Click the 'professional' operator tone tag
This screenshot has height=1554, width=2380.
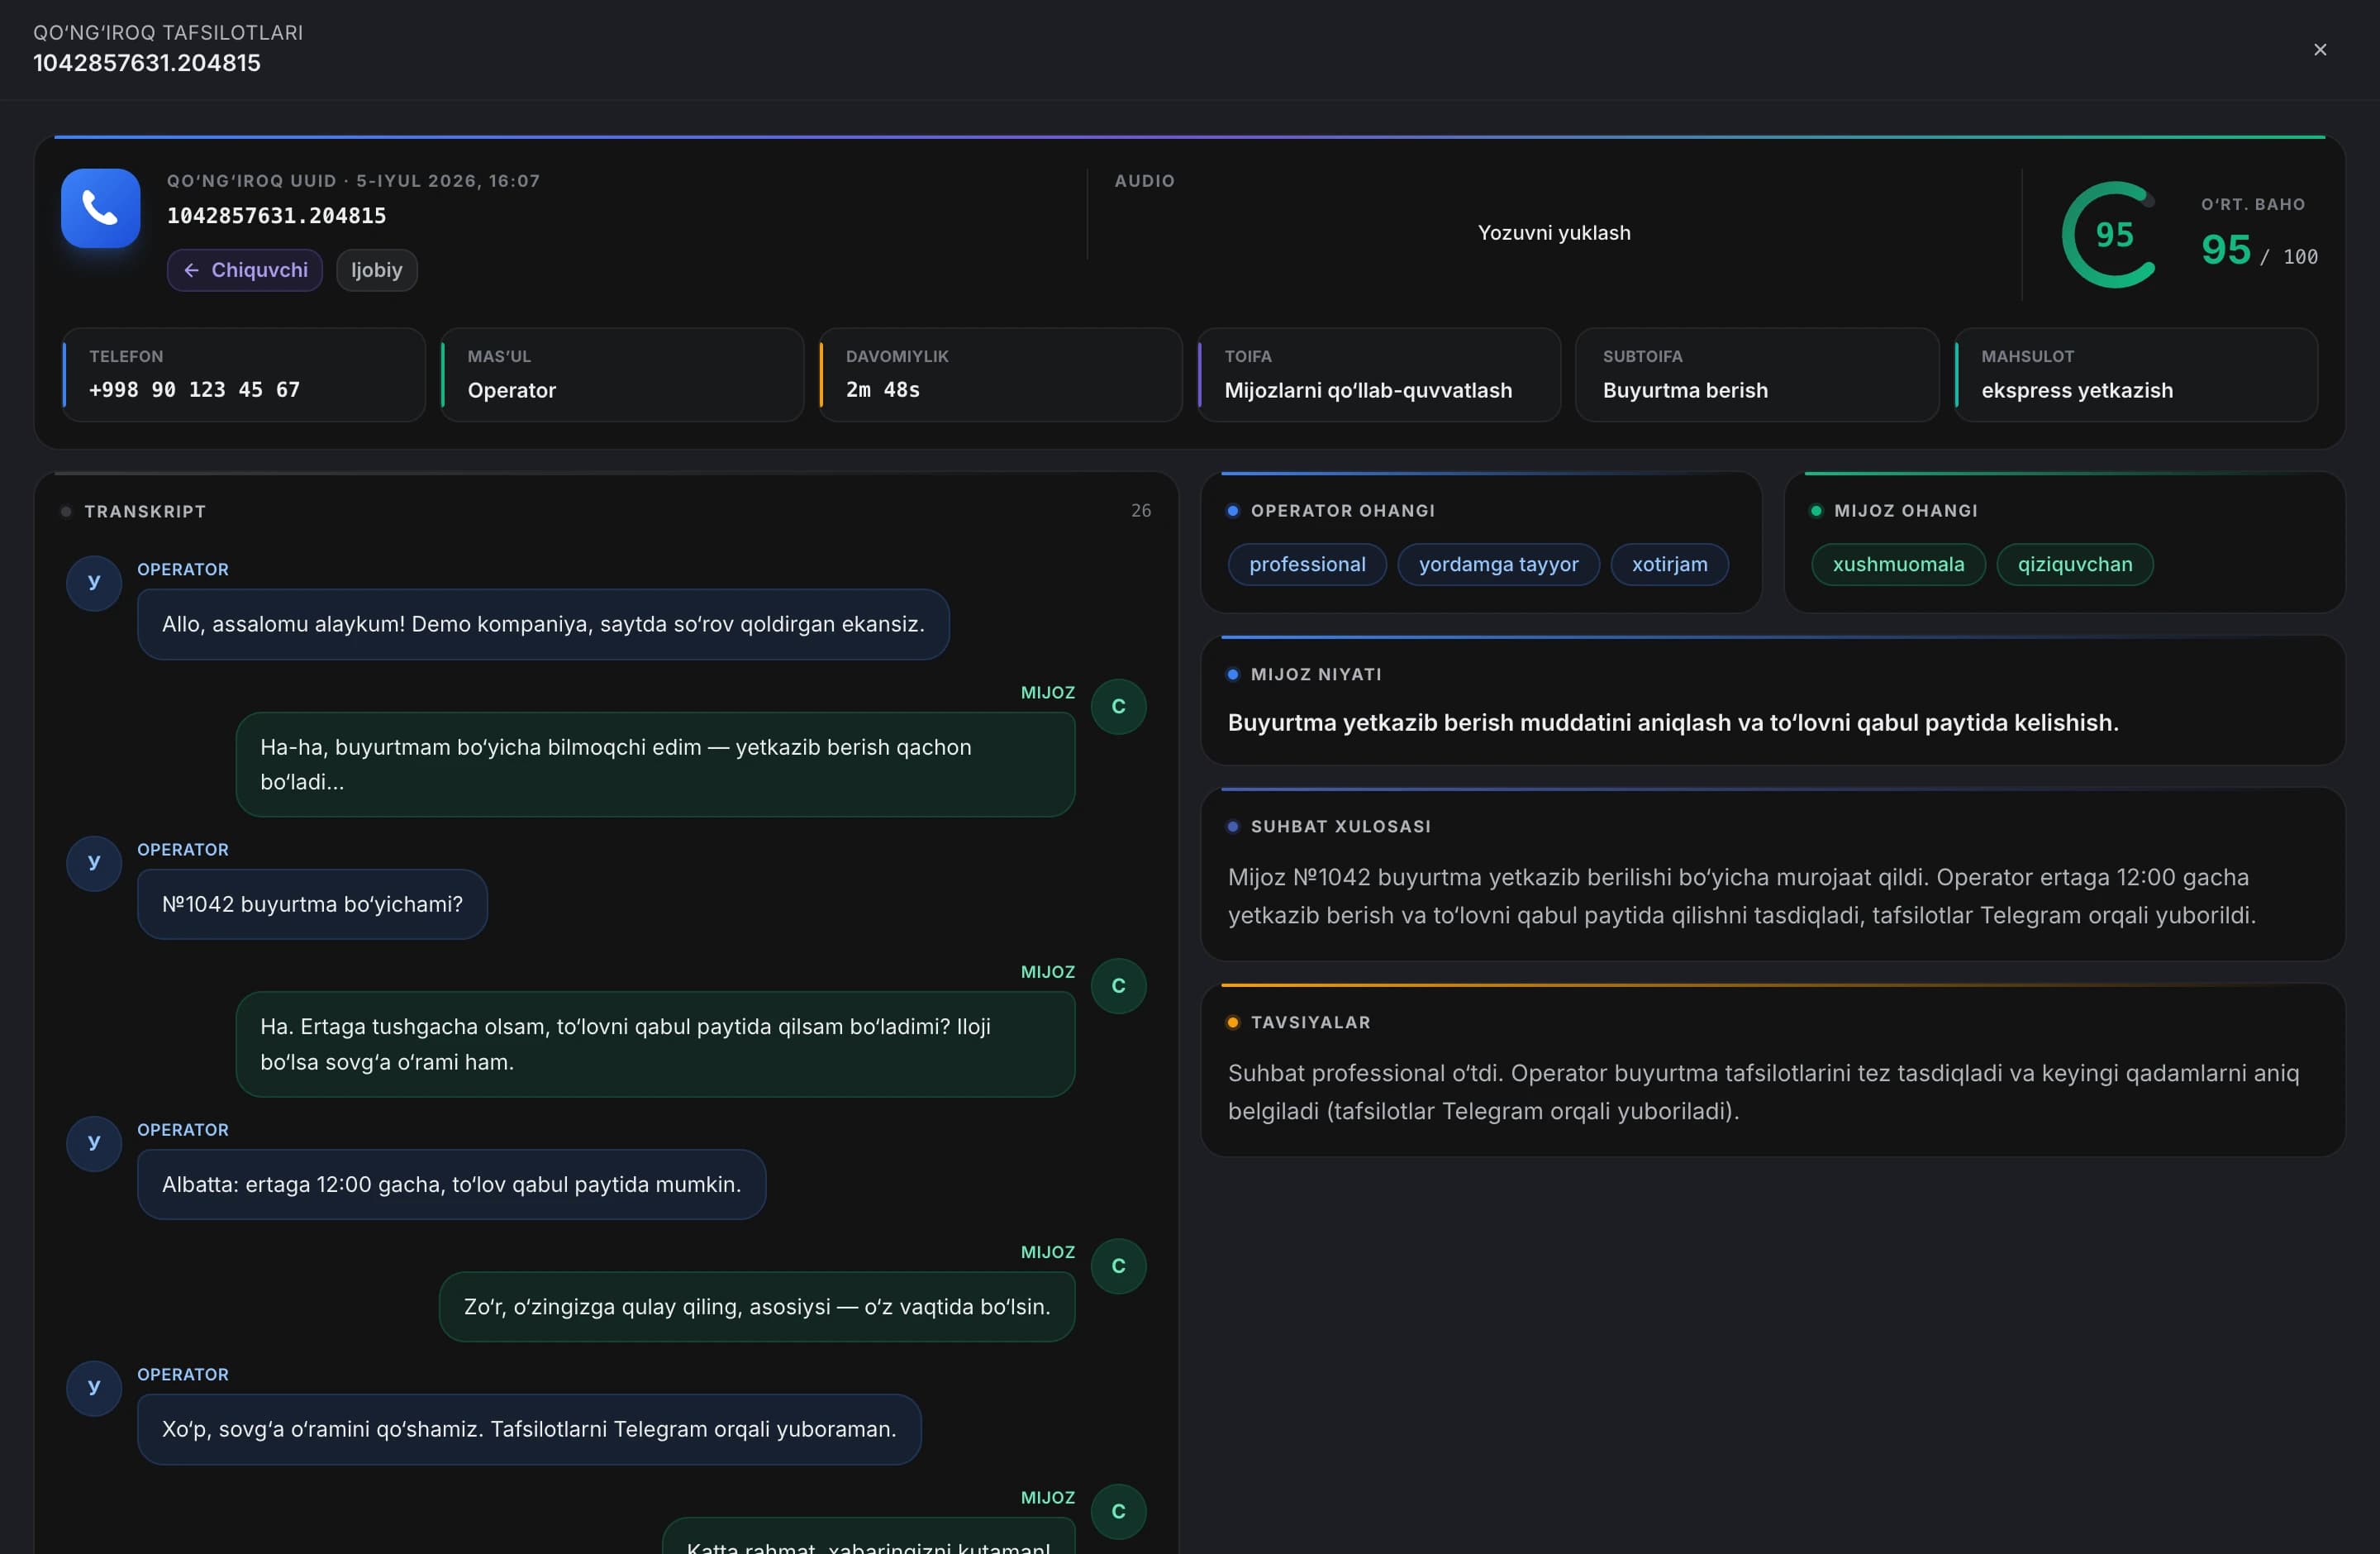[x=1307, y=564]
